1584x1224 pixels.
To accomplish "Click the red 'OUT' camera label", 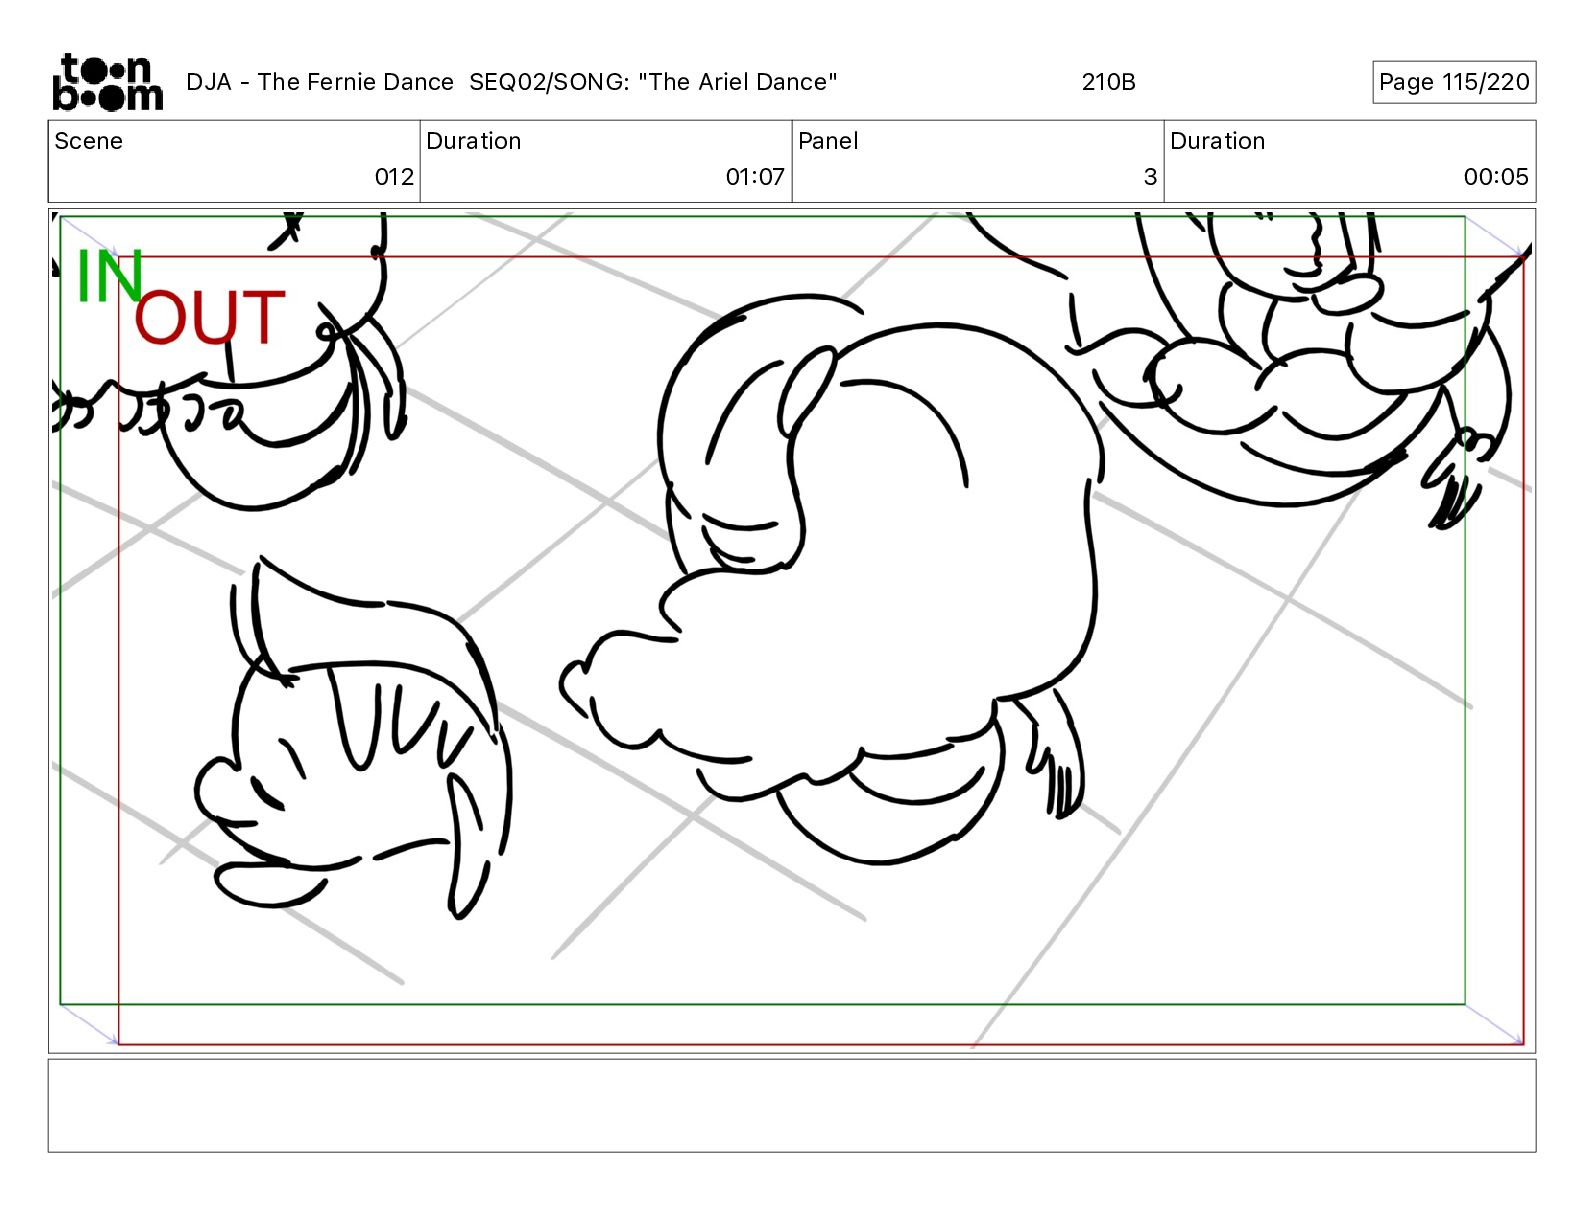I will [x=210, y=318].
